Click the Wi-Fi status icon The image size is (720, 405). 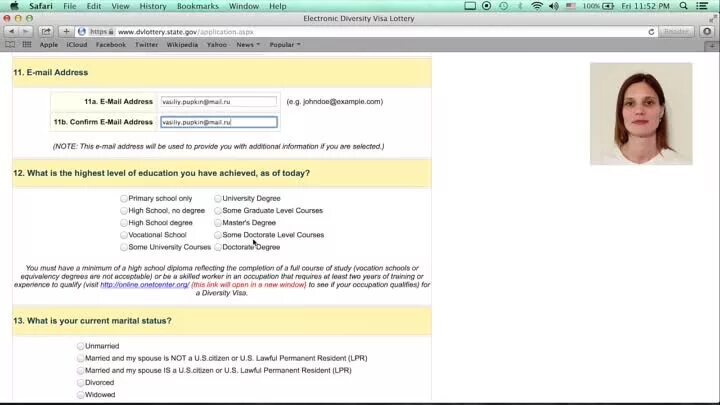[537, 6]
